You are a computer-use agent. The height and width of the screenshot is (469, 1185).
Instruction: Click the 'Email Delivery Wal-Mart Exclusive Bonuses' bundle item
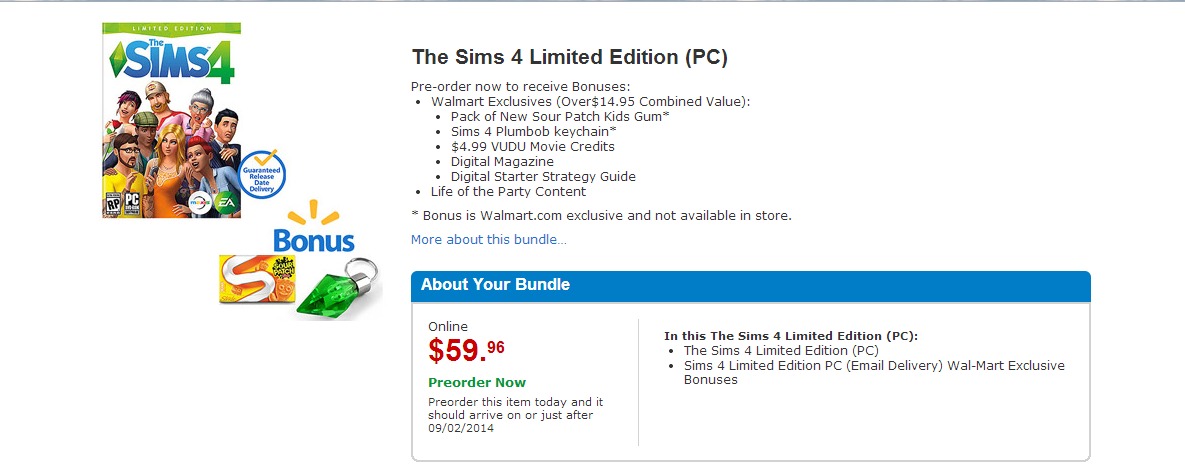[874, 372]
